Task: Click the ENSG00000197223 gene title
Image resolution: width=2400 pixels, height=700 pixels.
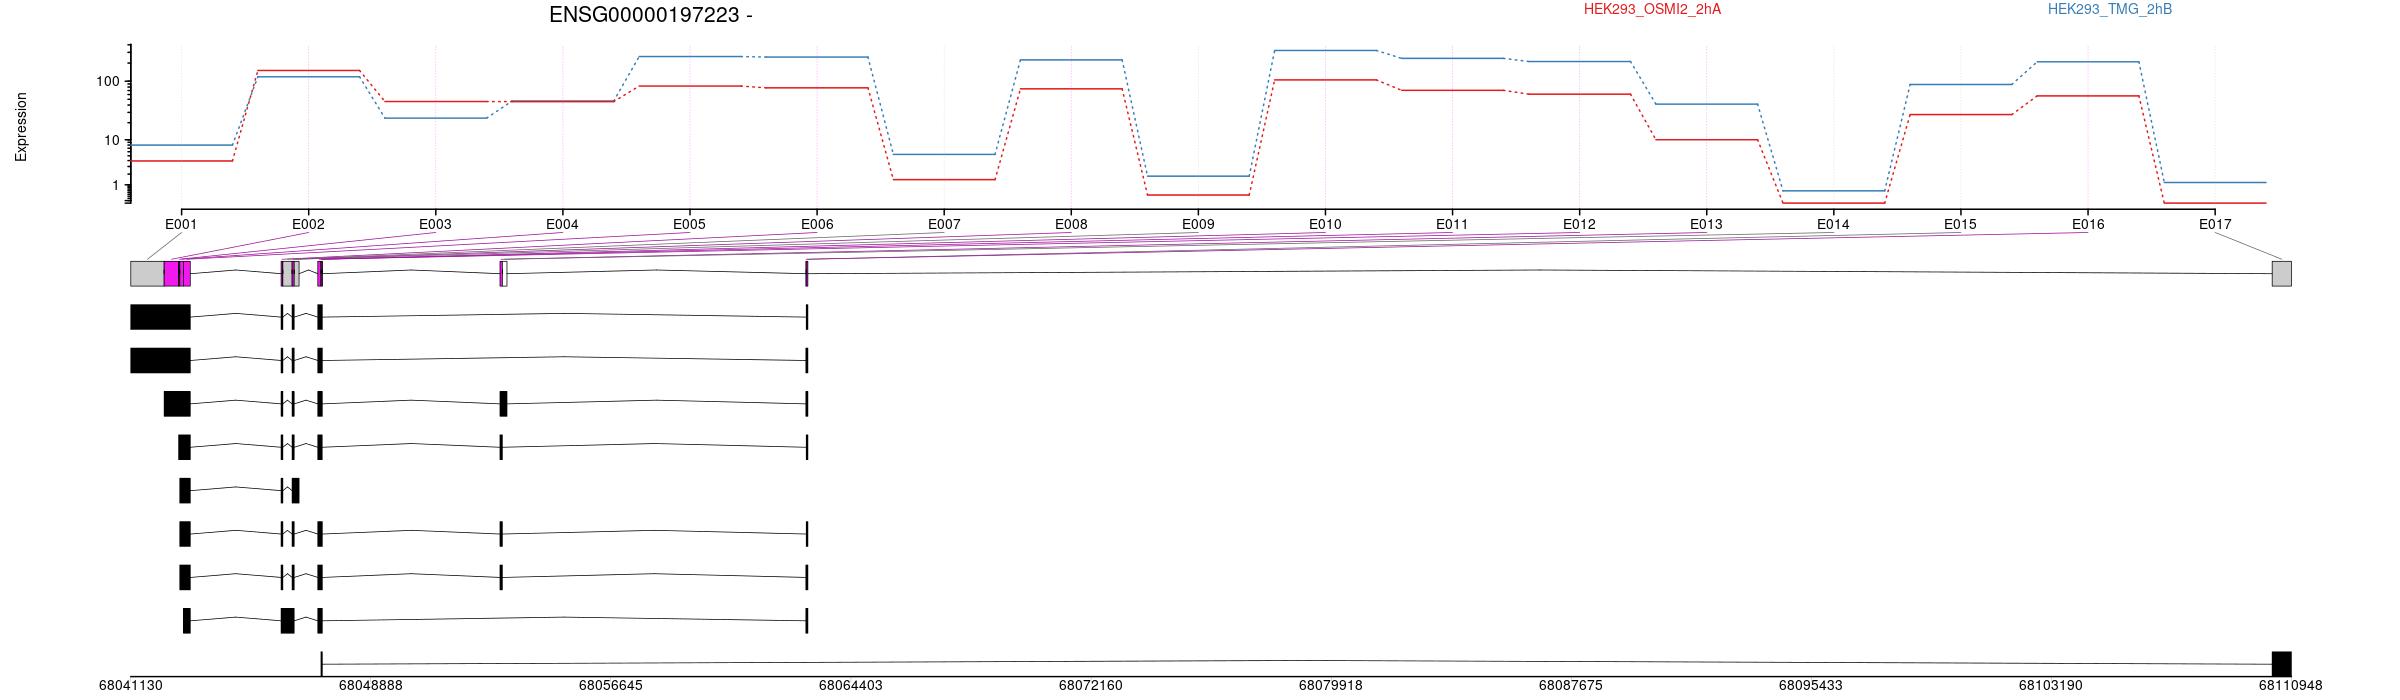Action: pos(651,15)
